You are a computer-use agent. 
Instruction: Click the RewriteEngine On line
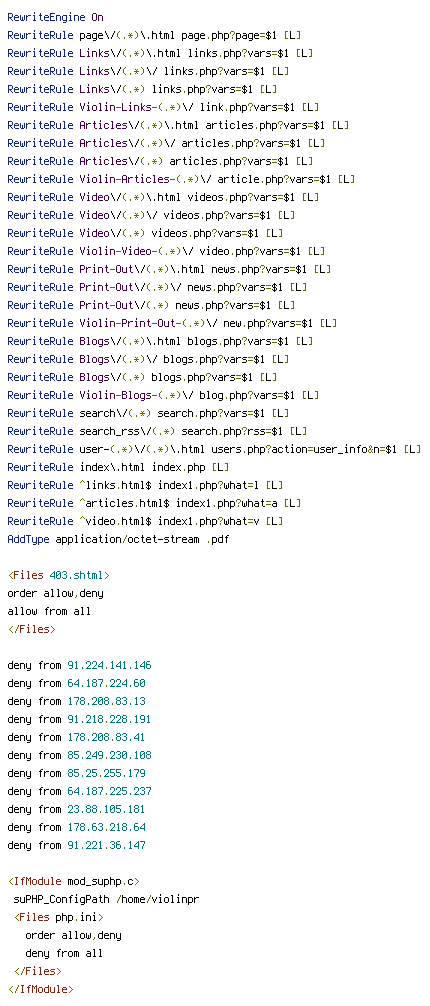[55, 17]
